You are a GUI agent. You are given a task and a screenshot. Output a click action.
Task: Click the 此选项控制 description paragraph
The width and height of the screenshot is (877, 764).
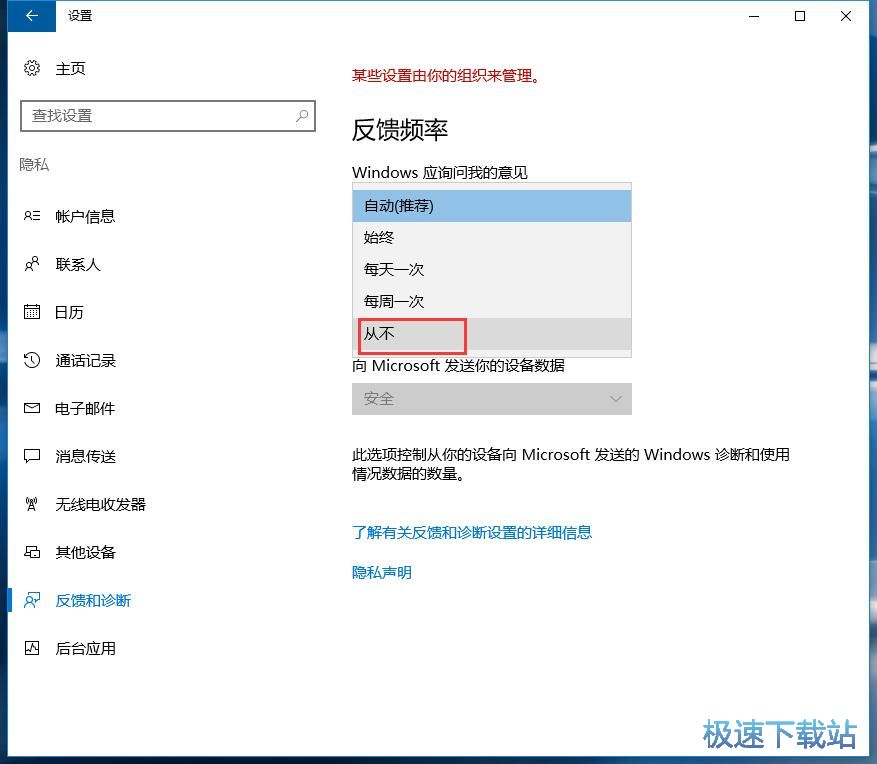[570, 464]
